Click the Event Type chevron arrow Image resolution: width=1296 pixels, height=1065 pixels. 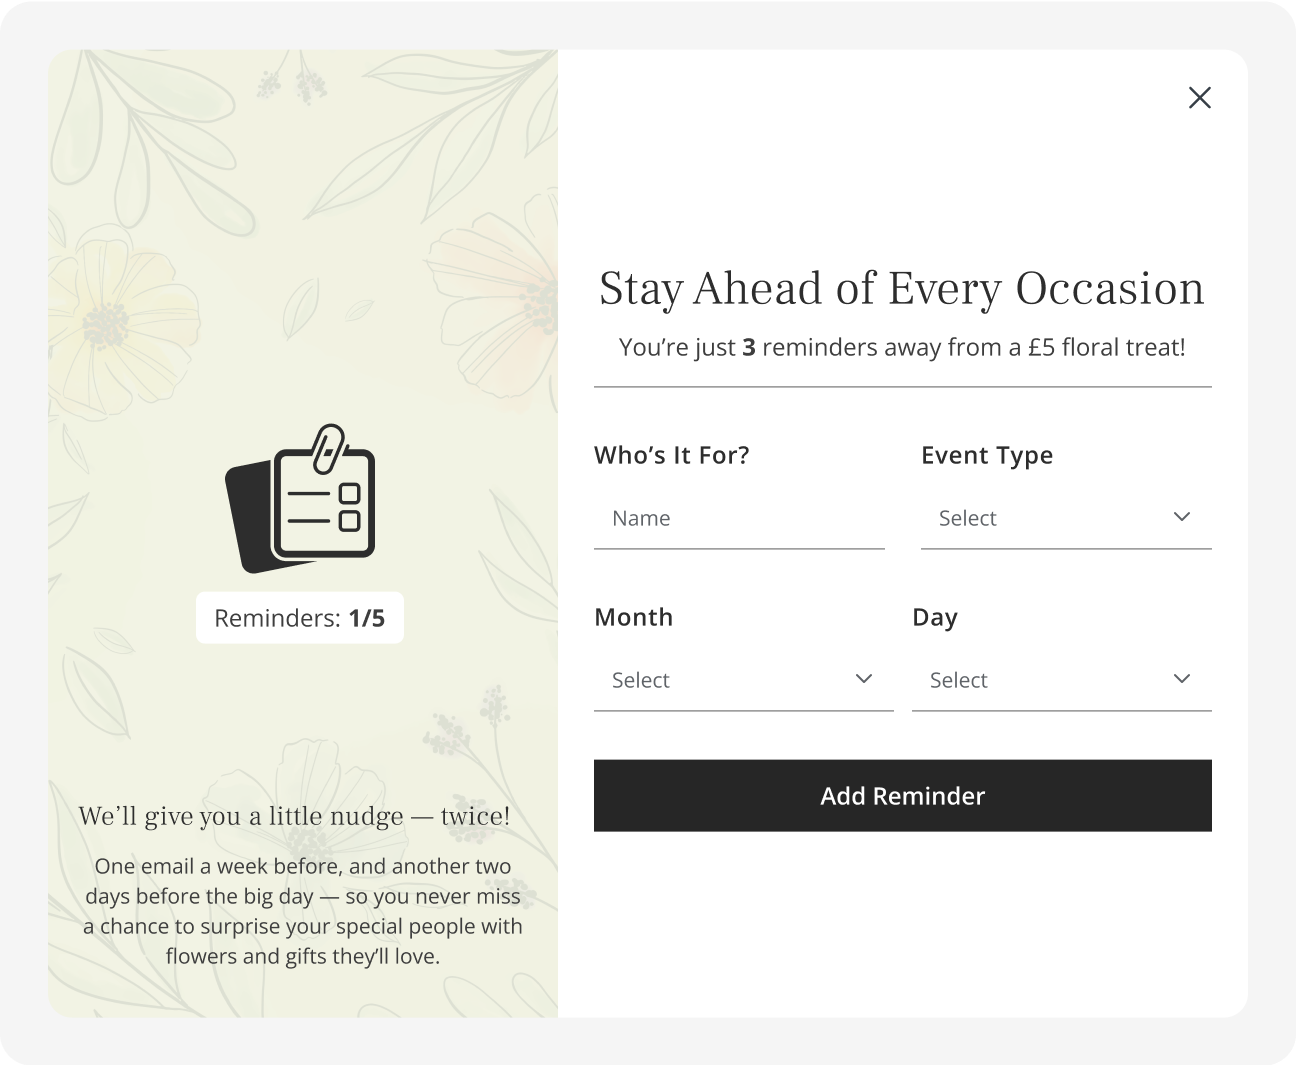coord(1182,517)
